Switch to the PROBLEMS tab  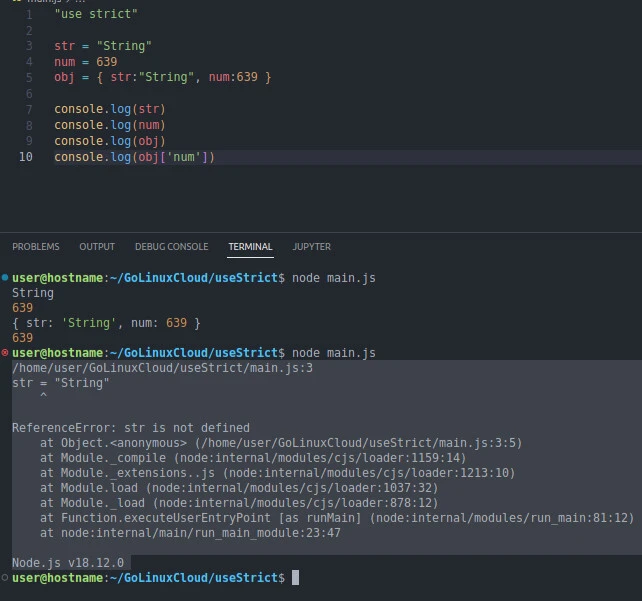point(35,247)
